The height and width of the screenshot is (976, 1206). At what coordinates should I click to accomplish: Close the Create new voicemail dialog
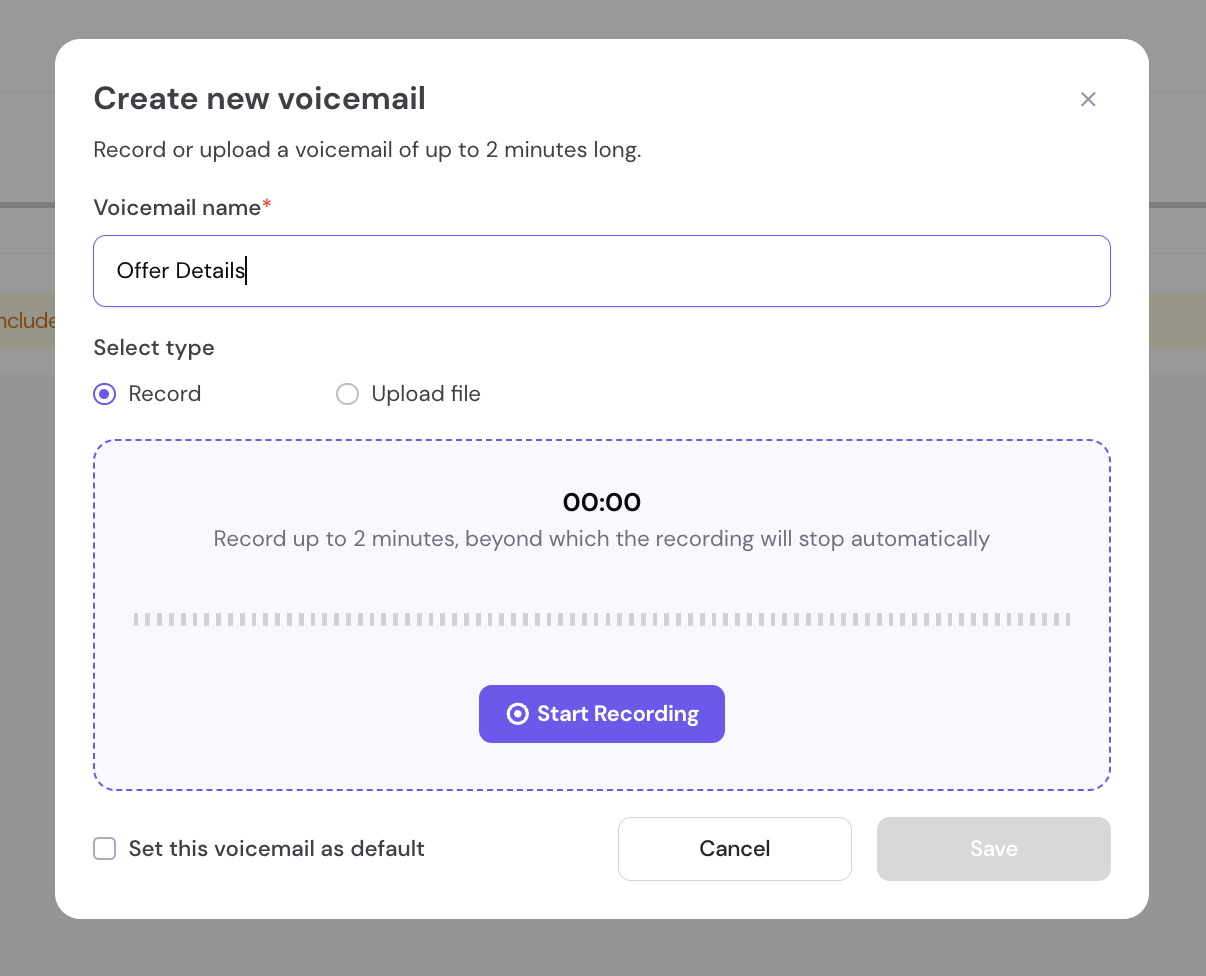pos(1088,99)
